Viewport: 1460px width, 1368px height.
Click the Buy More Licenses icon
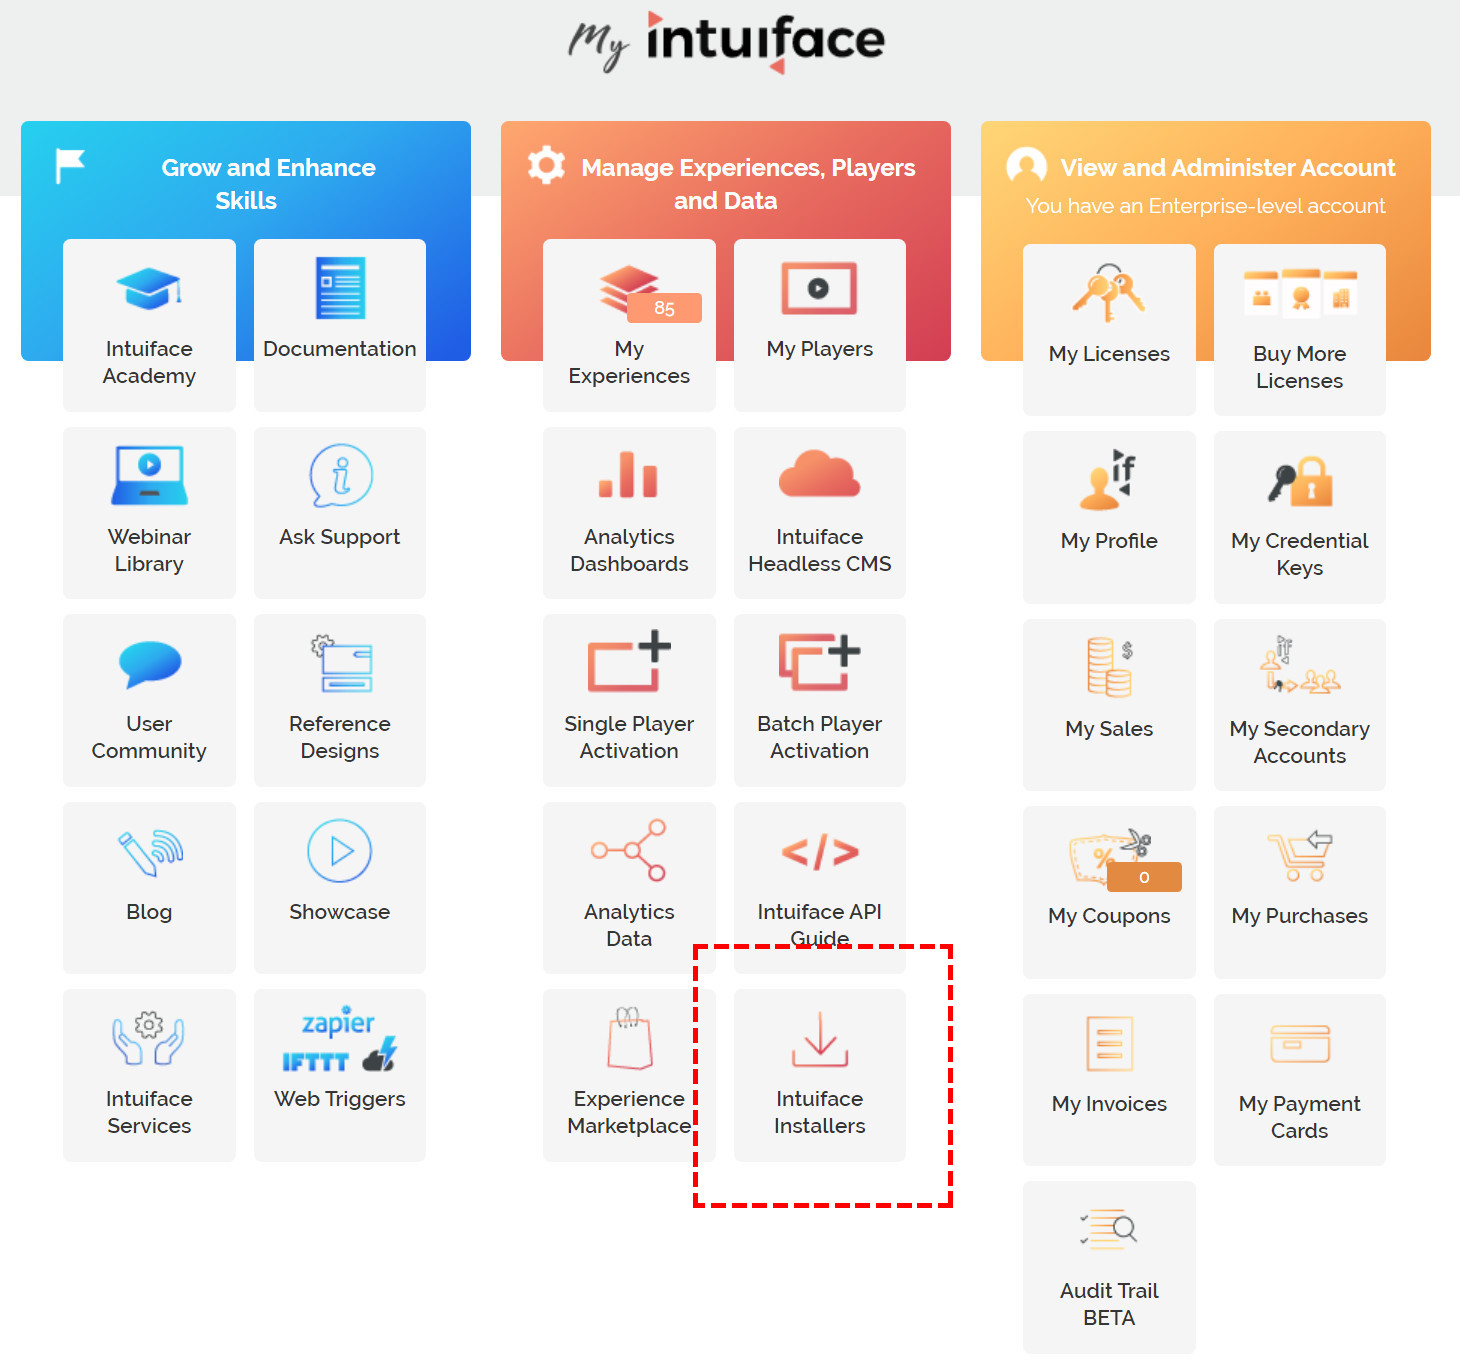point(1300,292)
